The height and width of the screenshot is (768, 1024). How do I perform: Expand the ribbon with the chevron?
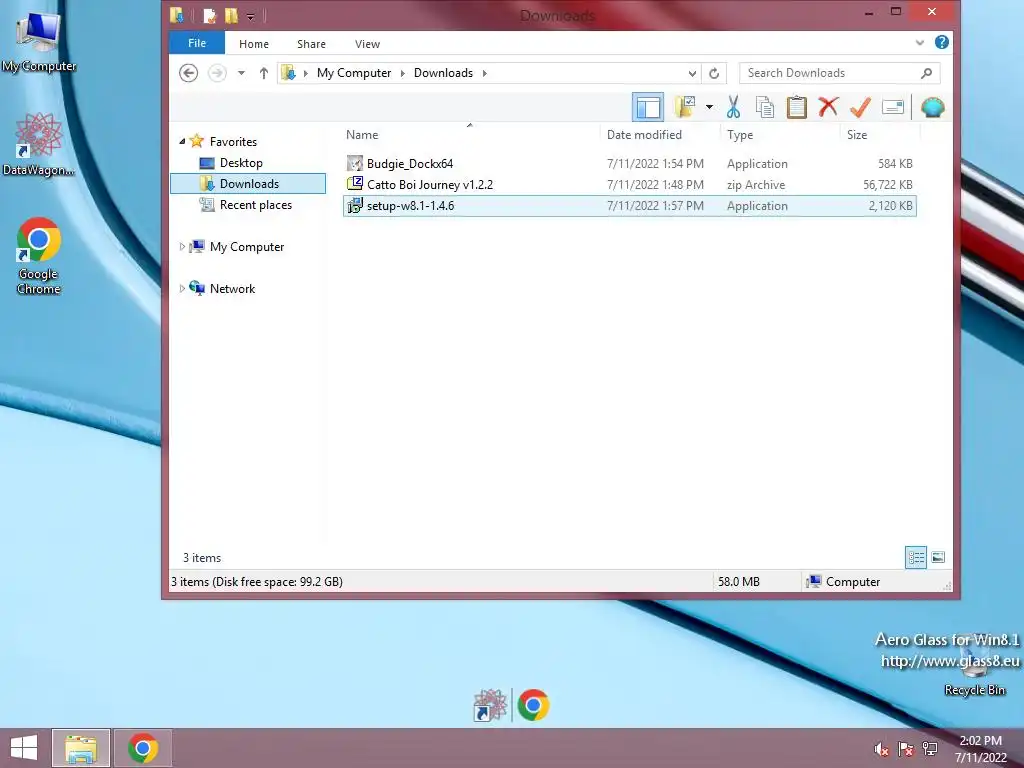click(920, 43)
